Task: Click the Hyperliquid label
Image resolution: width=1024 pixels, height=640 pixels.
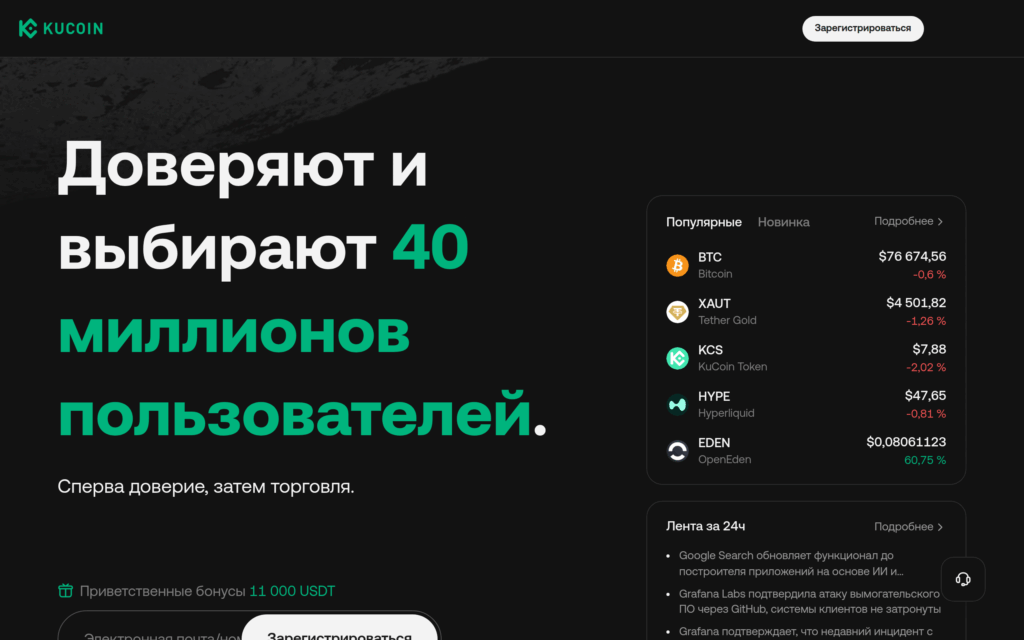Action: (x=726, y=413)
